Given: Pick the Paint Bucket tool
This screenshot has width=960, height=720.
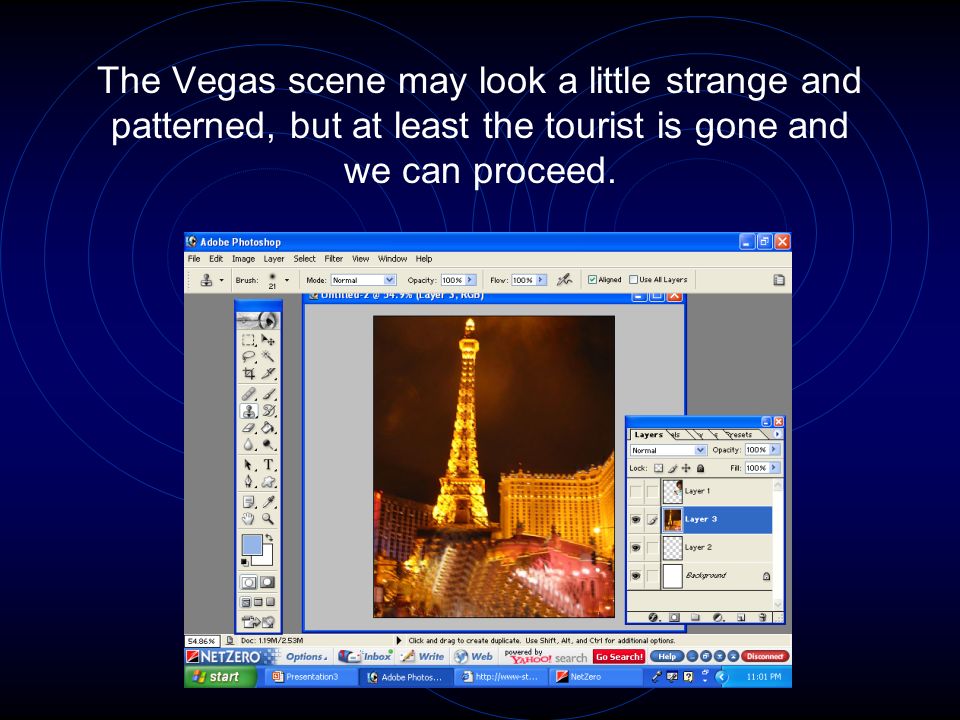Looking at the screenshot, I should [268, 427].
